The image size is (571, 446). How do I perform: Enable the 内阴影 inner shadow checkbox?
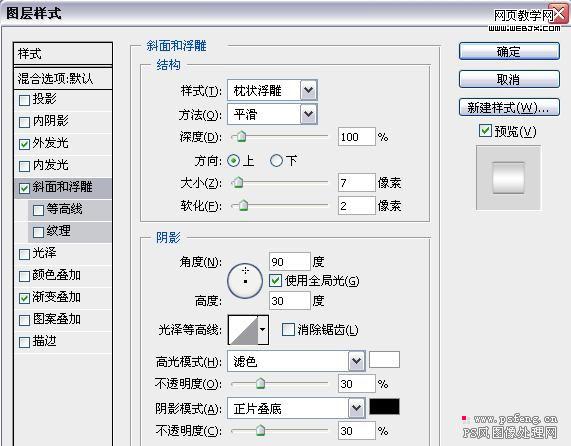(24, 122)
